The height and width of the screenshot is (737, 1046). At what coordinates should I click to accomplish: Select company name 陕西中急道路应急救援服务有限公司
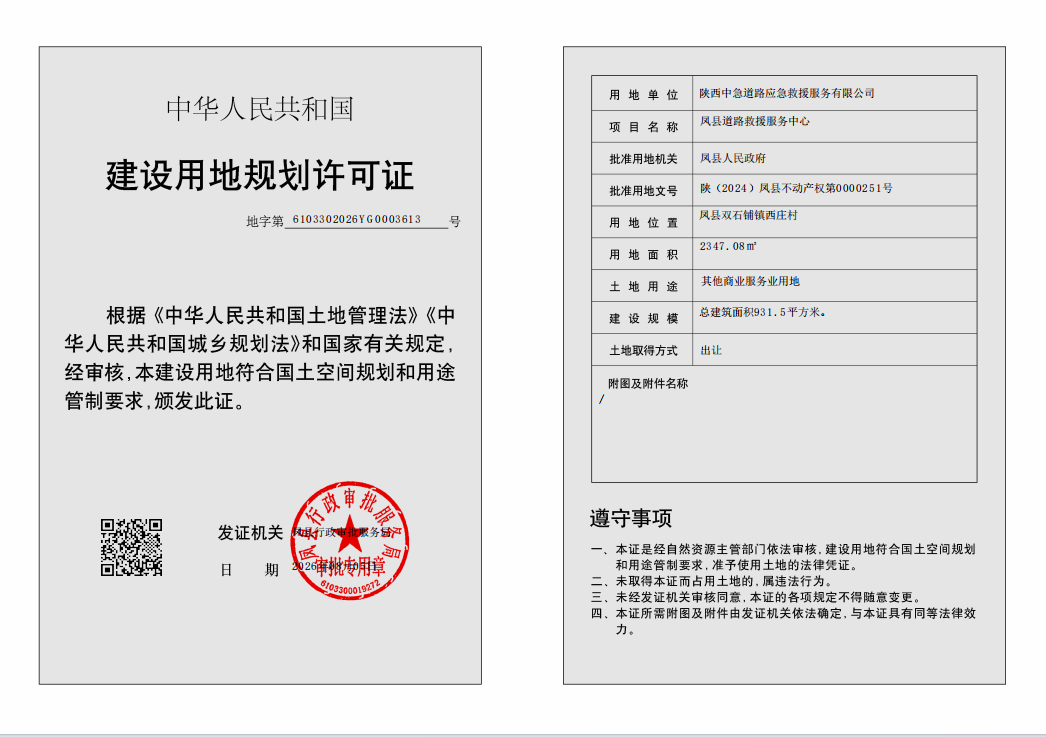[787, 93]
